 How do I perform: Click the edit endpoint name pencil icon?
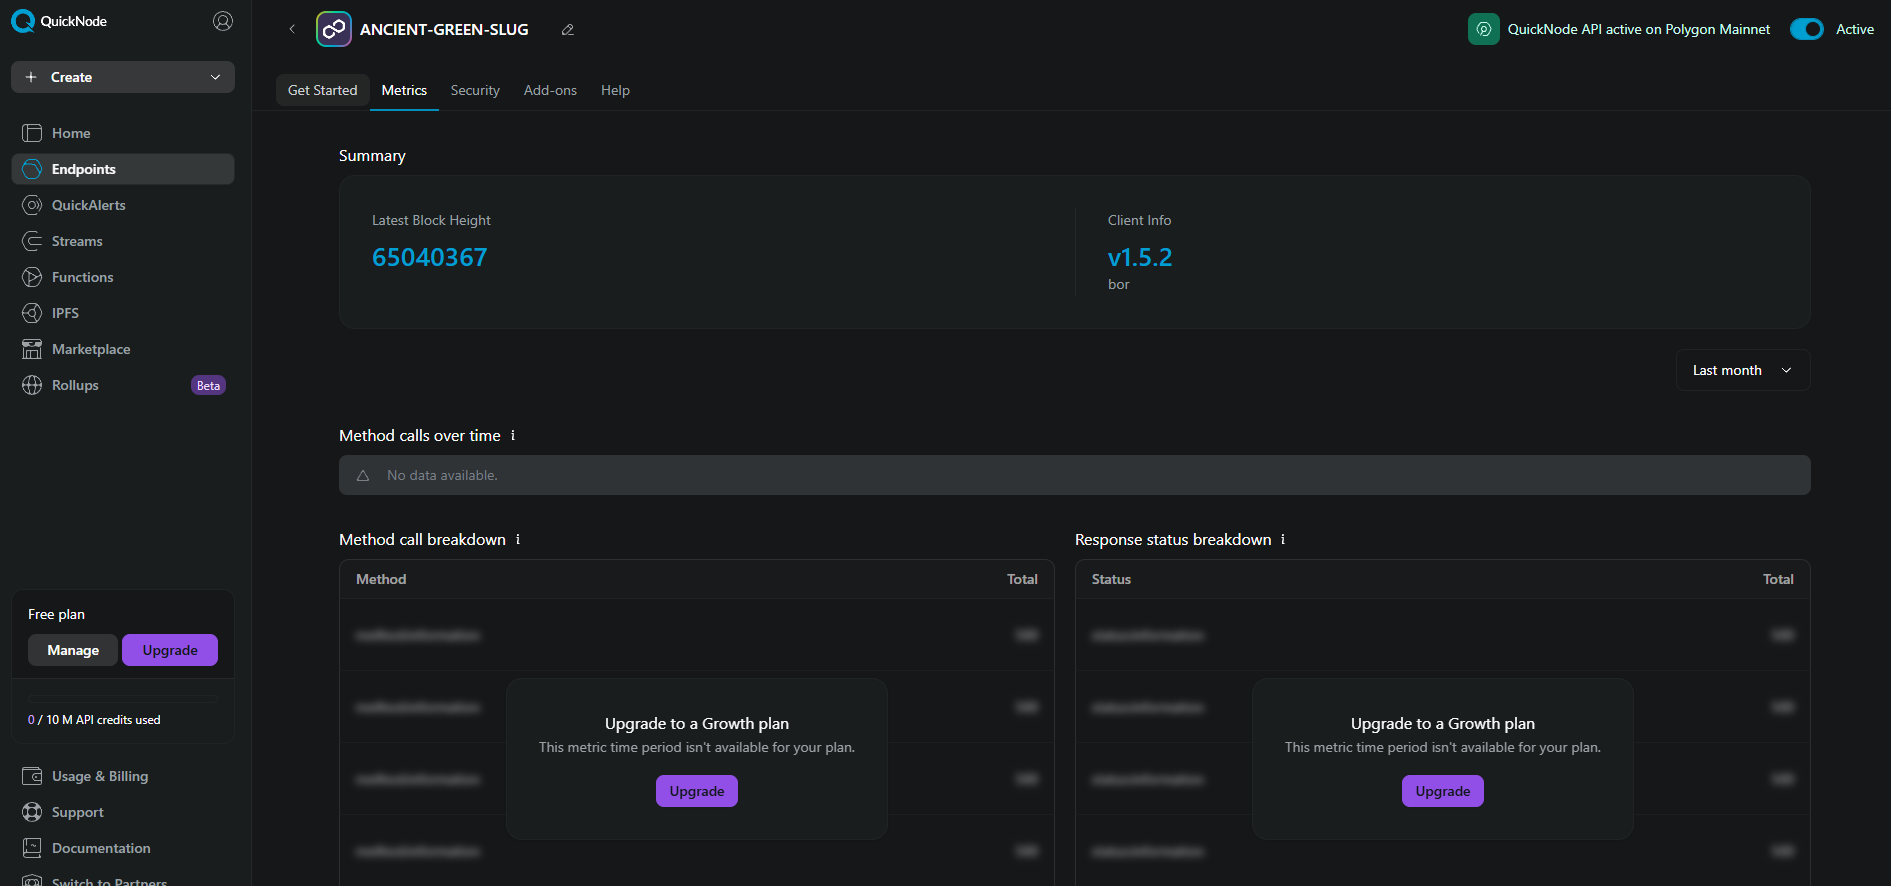(x=568, y=30)
